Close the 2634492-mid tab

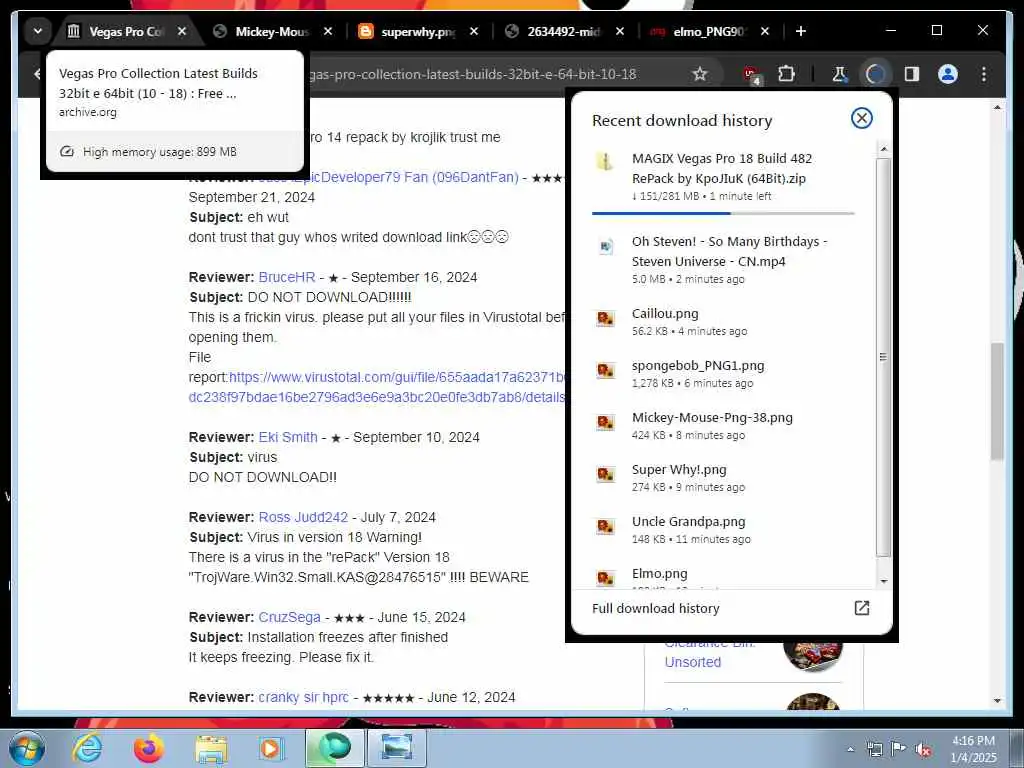coord(620,31)
